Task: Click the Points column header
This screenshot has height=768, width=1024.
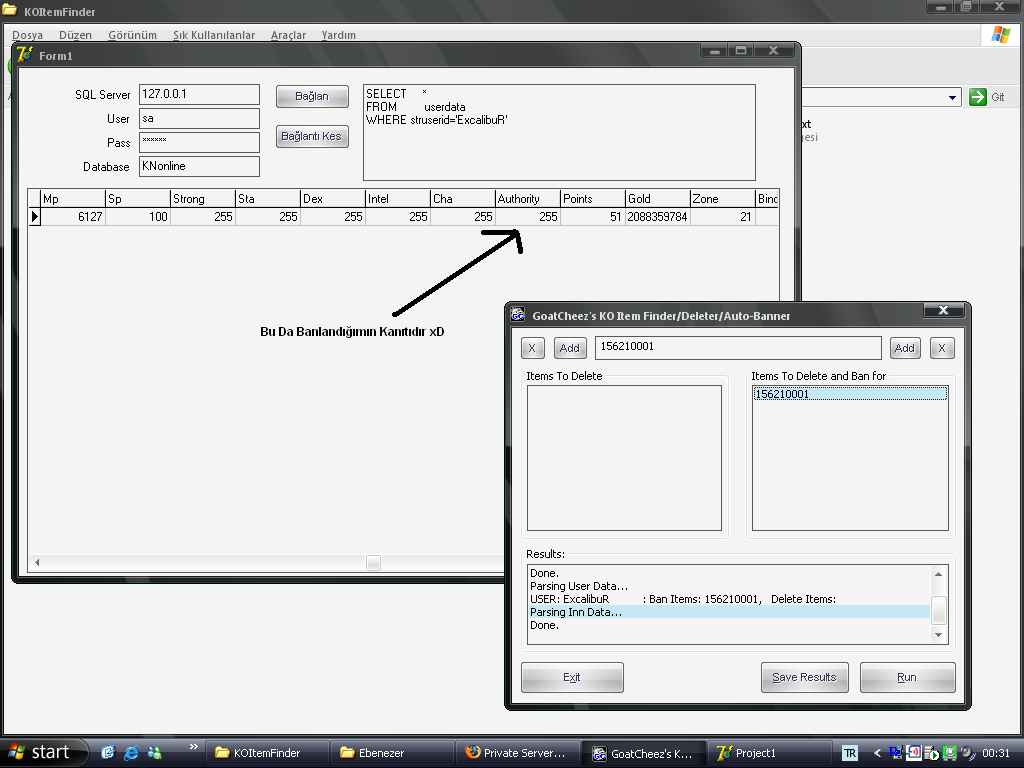Action: [592, 199]
